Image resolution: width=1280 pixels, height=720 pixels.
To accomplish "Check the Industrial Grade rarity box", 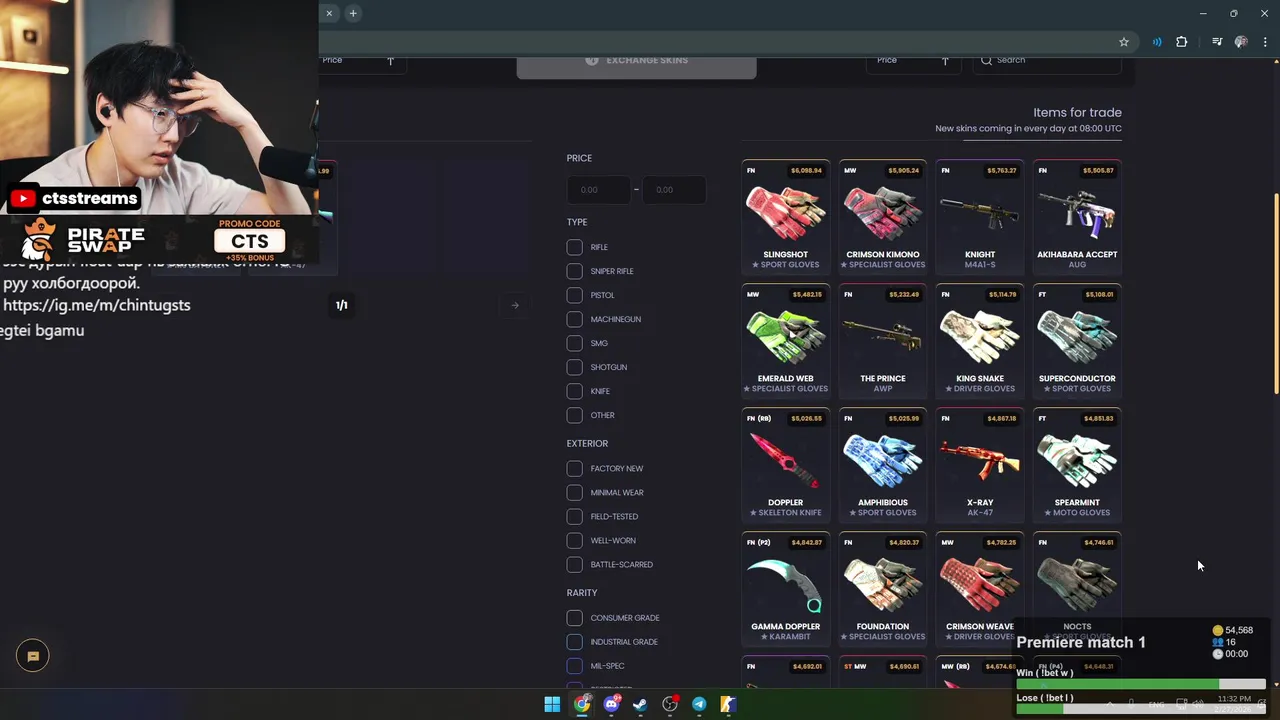I will click(574, 642).
